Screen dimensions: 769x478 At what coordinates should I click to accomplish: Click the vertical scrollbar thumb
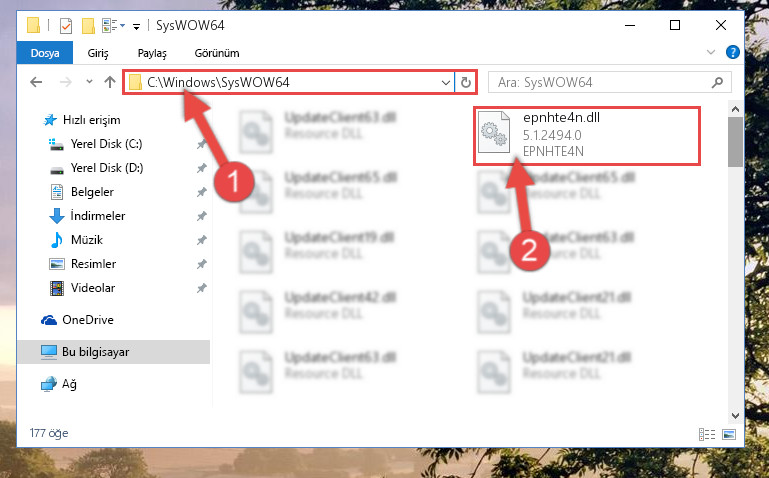point(735,142)
